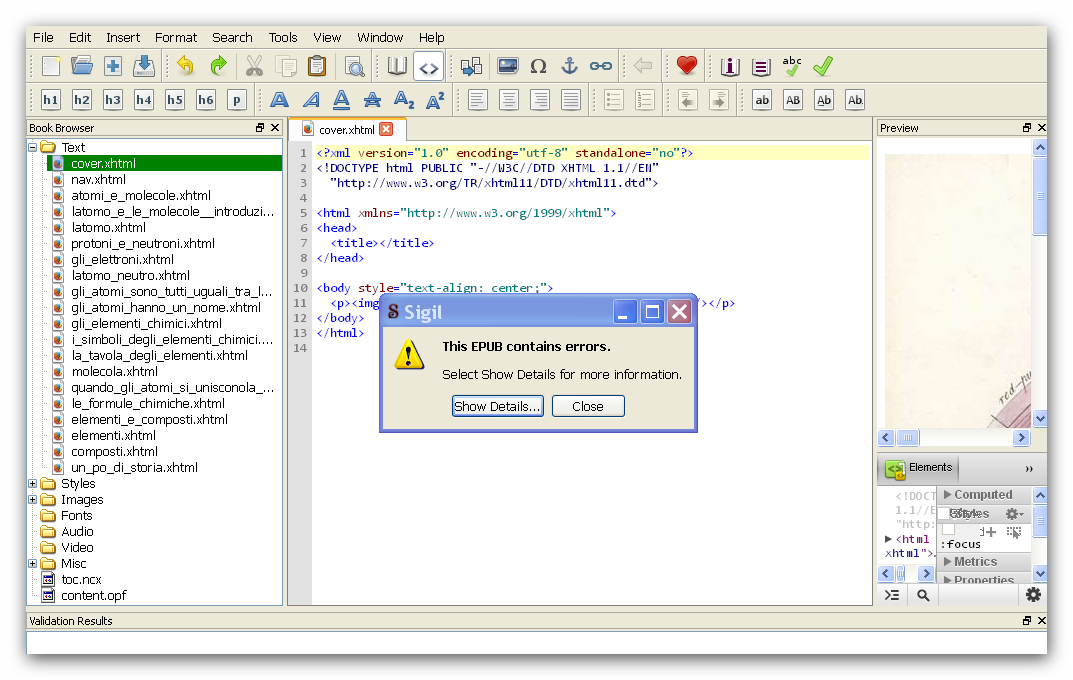Open the Metadata Editor icon
Viewport: 1073px width, 680px height.
(729, 66)
